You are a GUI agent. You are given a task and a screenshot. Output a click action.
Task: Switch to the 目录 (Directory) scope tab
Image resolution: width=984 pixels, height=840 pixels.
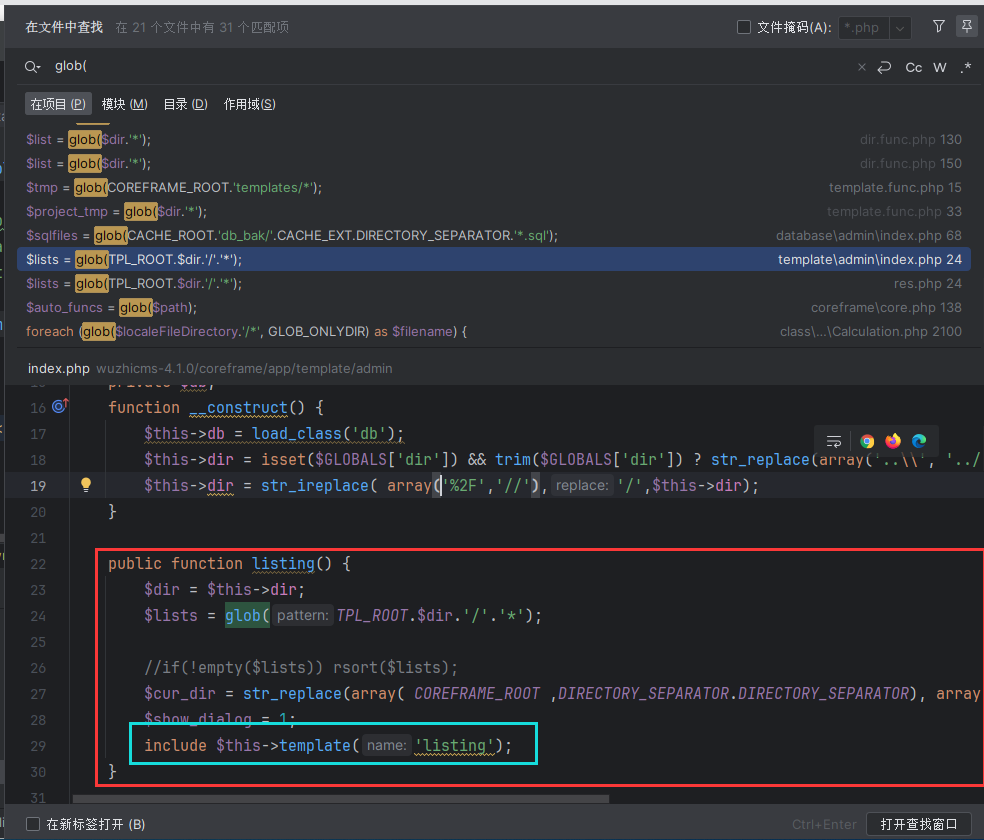pyautogui.click(x=185, y=104)
